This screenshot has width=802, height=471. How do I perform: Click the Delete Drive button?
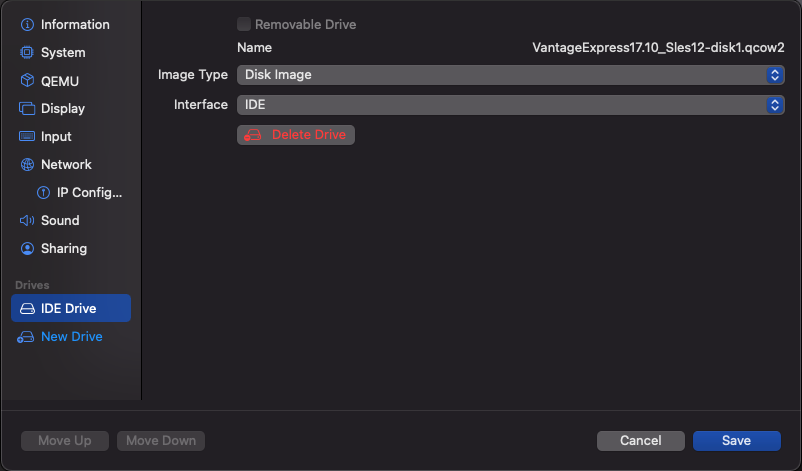coord(296,135)
